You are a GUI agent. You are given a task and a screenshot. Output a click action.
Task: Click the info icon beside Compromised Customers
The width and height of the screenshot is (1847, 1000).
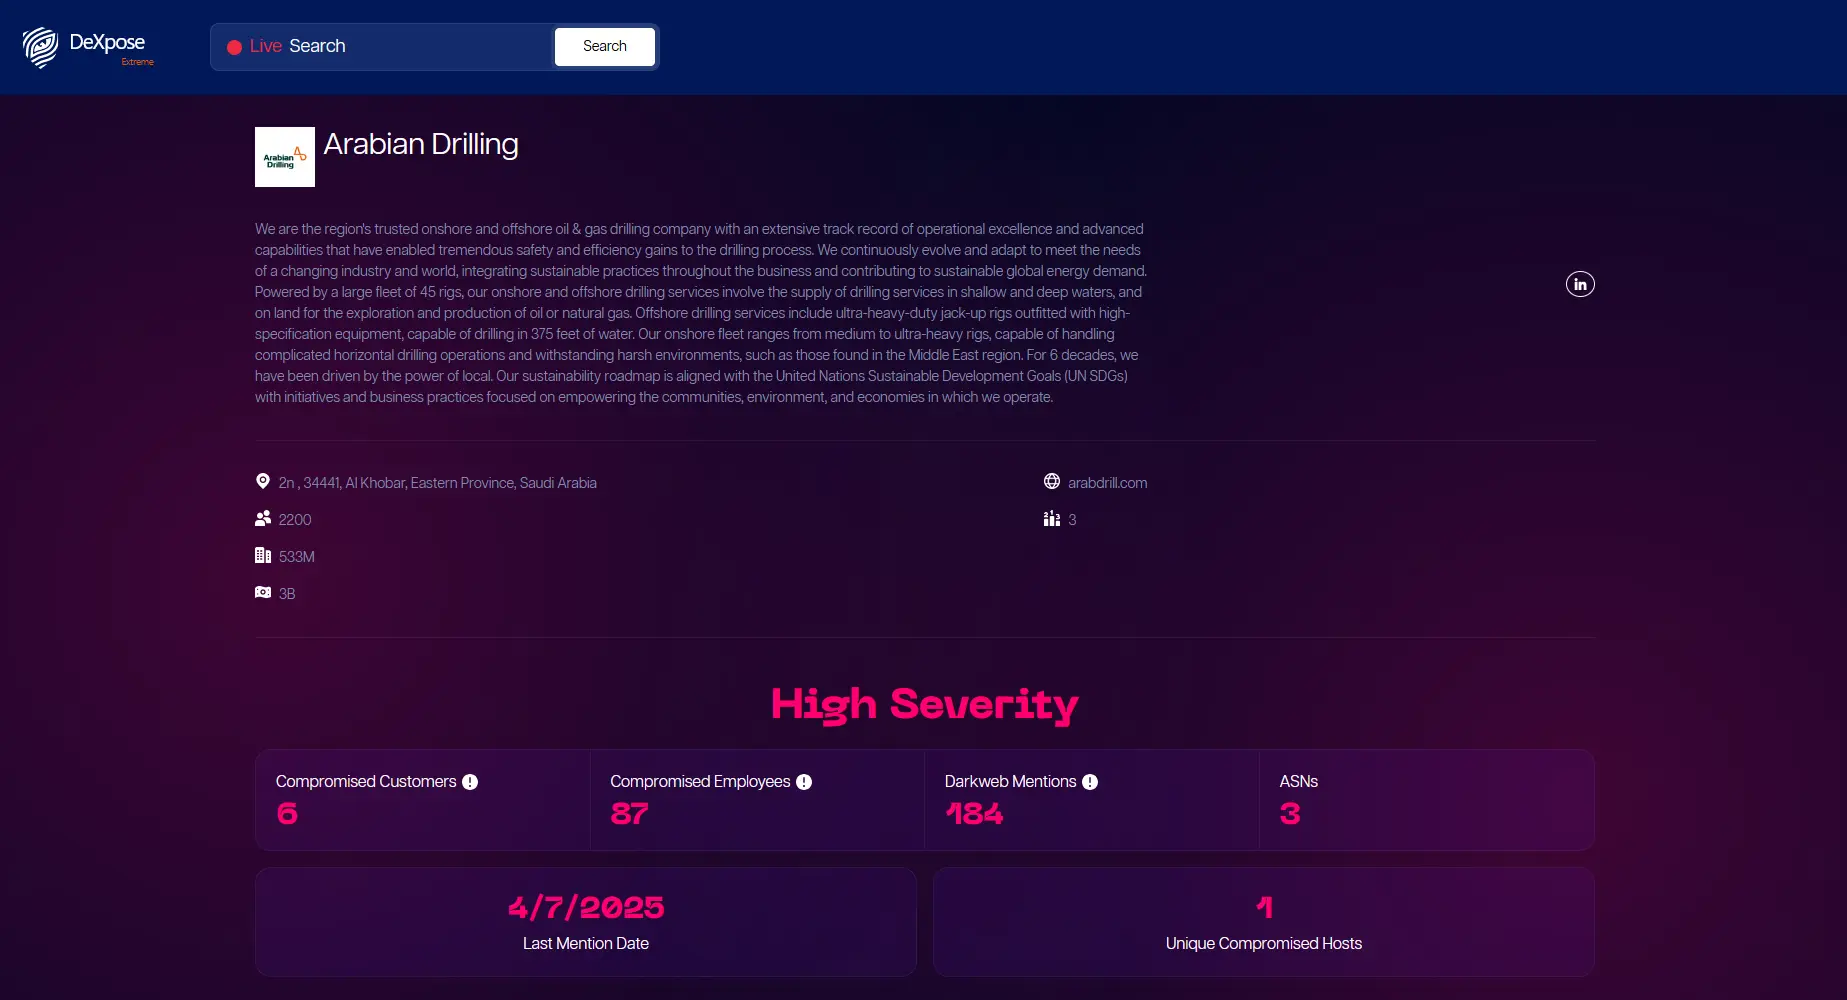tap(470, 782)
